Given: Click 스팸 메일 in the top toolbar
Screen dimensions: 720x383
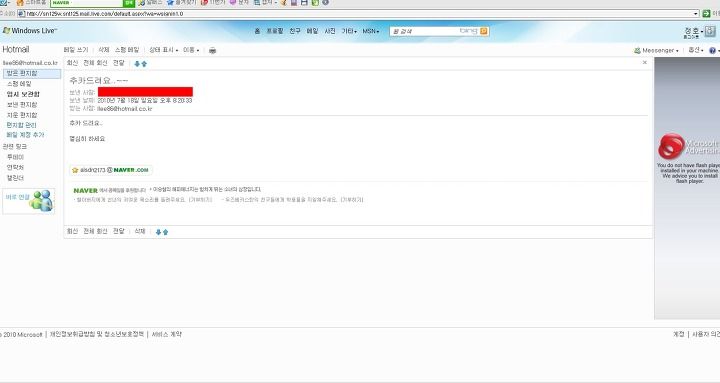Looking at the screenshot, I should pos(127,50).
